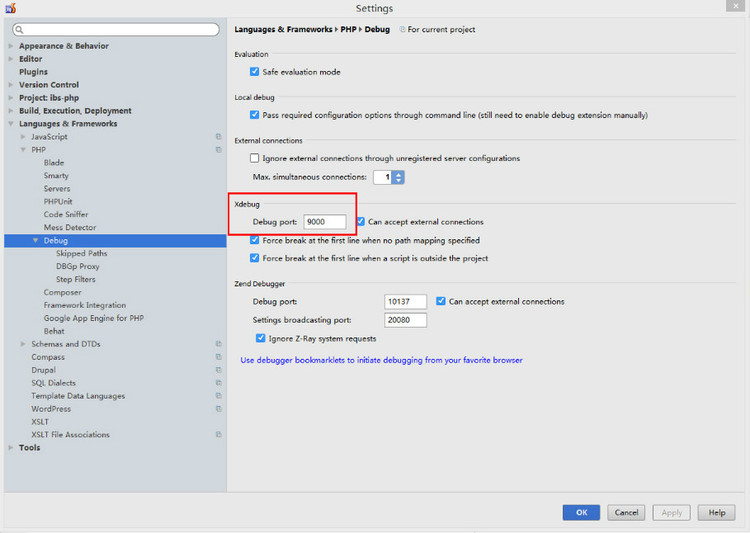Select DBGp Proxy settings page
750x533 pixels.
point(78,267)
